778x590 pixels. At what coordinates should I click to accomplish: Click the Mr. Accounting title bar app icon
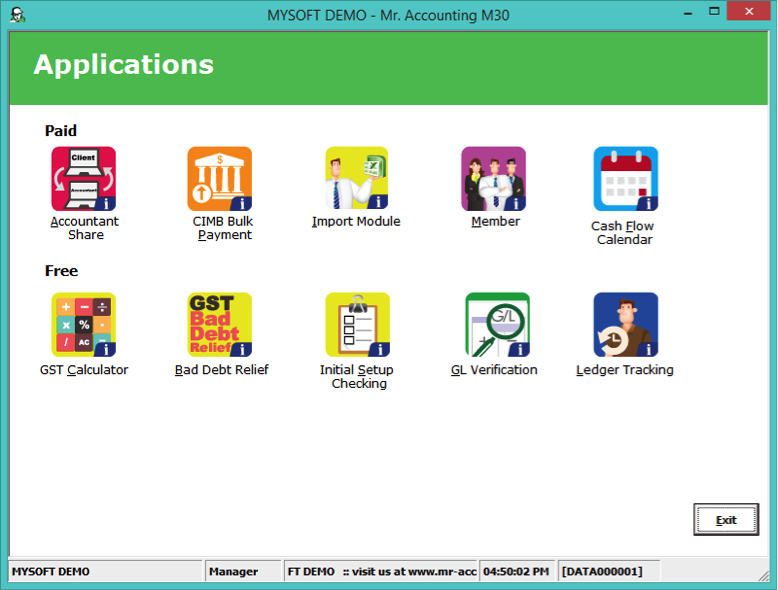click(x=18, y=15)
